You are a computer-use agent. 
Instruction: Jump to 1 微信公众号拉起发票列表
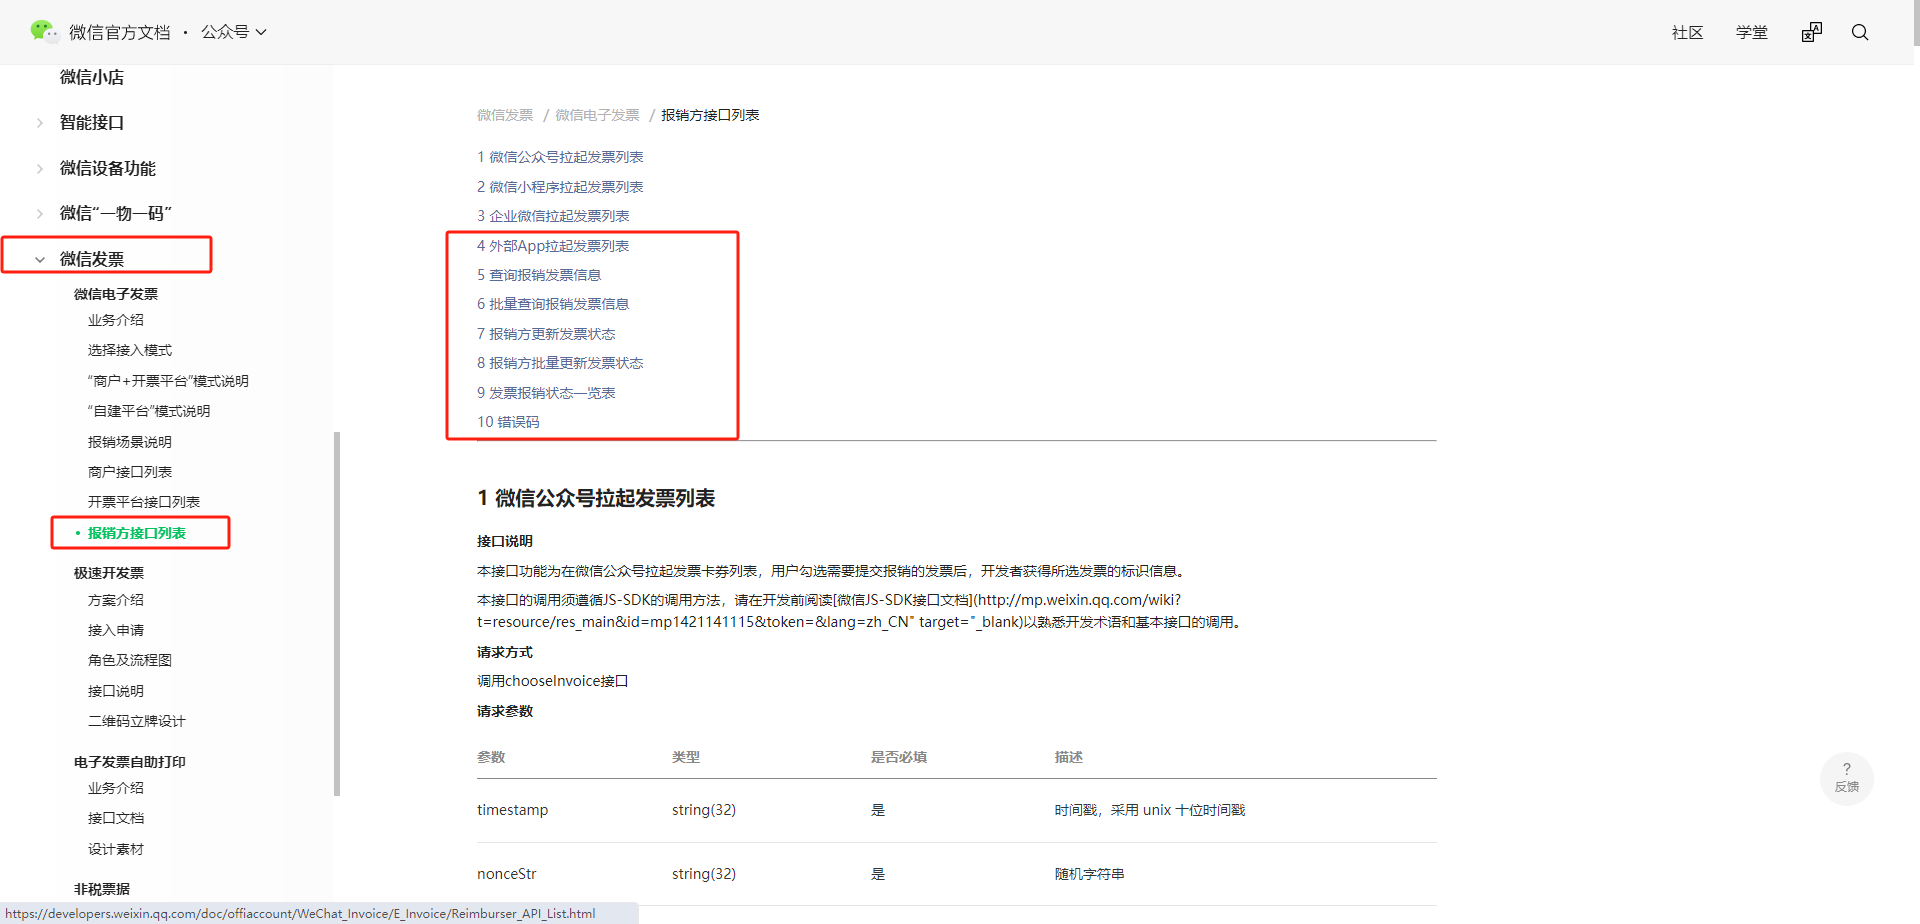pos(560,157)
